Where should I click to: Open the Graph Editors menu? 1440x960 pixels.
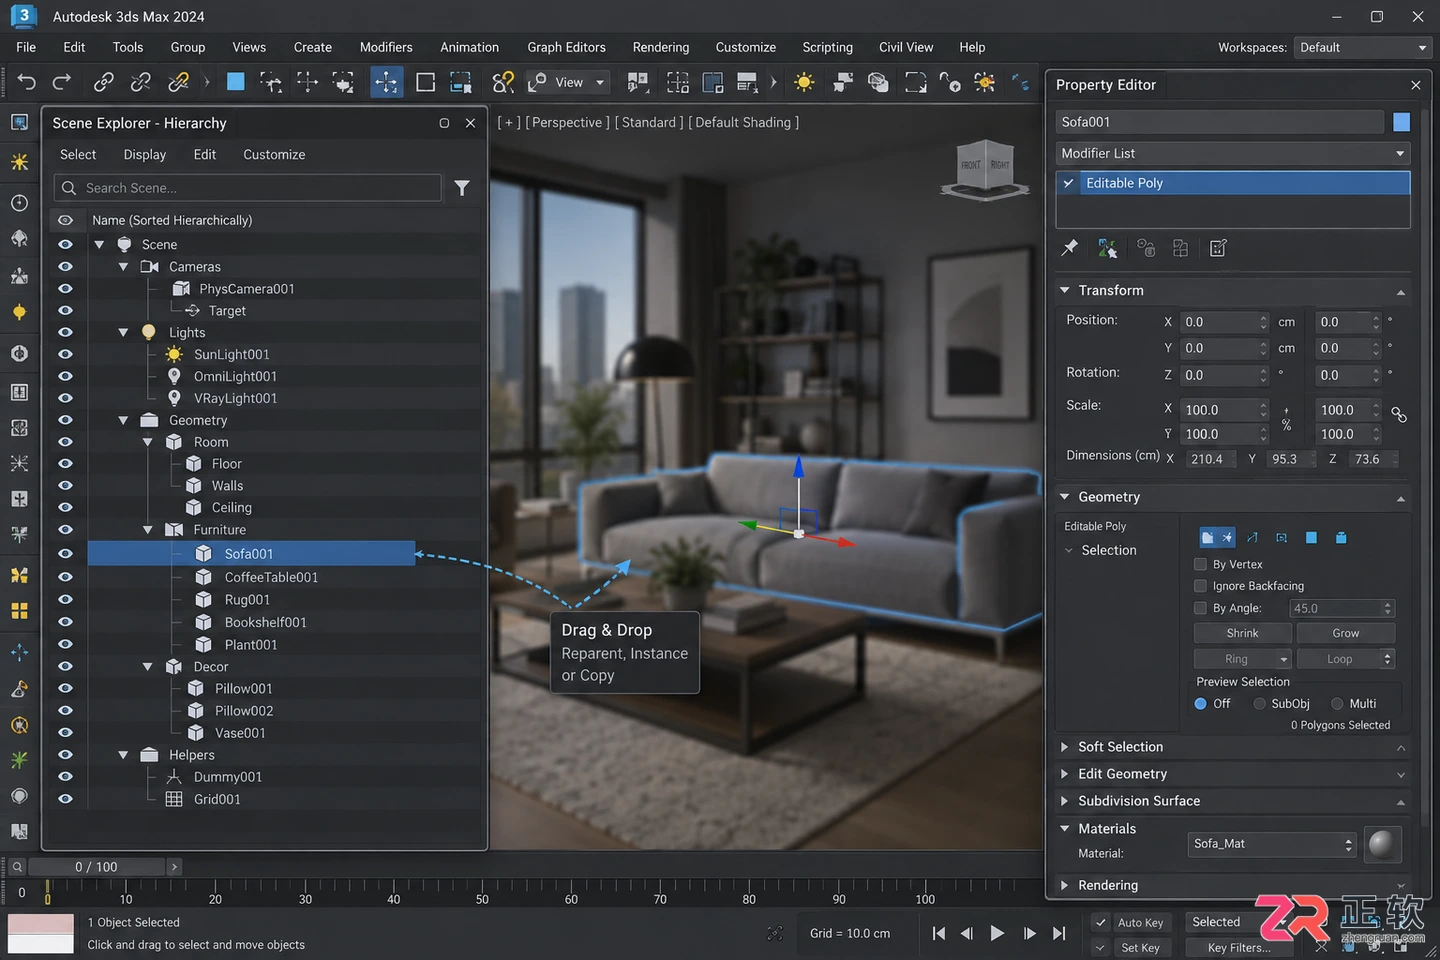[x=566, y=47]
